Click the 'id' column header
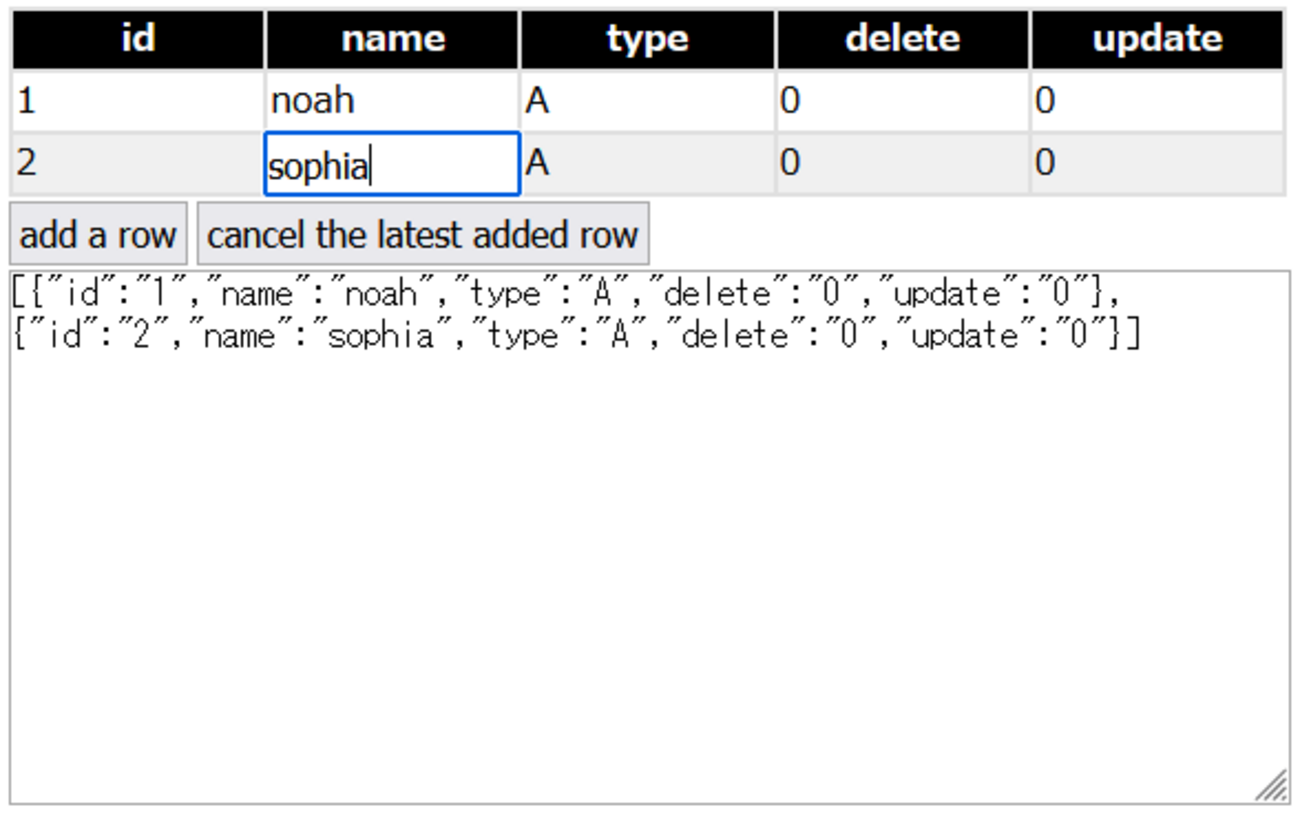Screen dimensions: 1300x814 click(x=138, y=40)
